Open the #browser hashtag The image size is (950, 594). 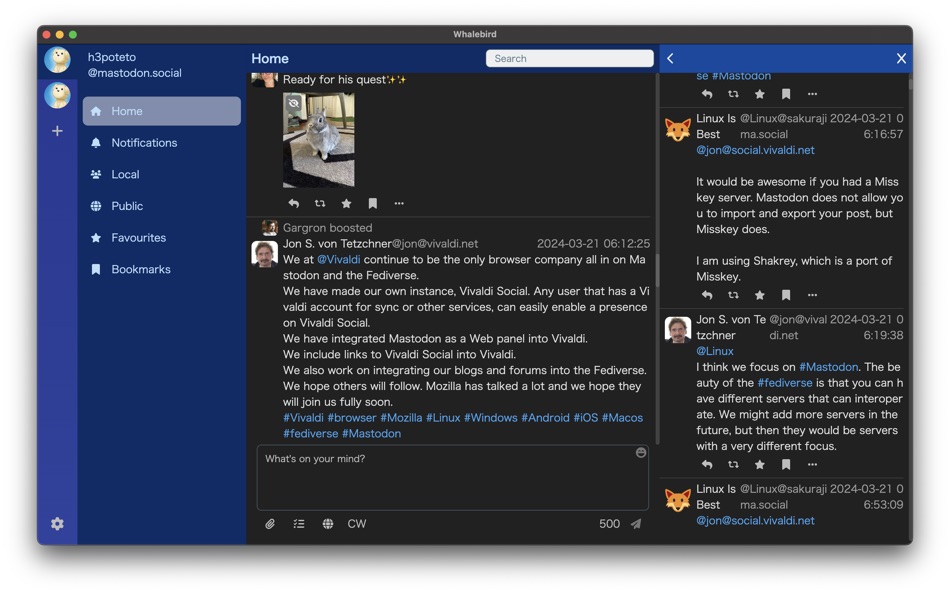(x=352, y=418)
